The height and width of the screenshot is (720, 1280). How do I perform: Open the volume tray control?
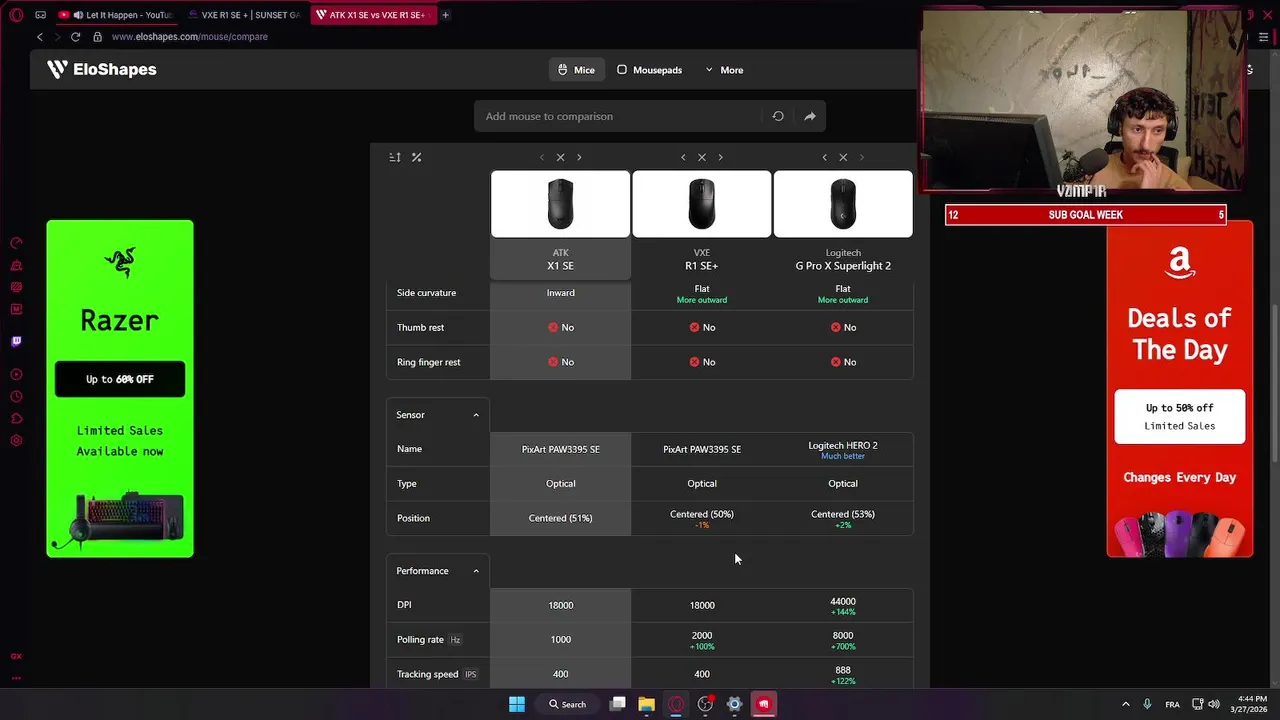tap(1214, 704)
